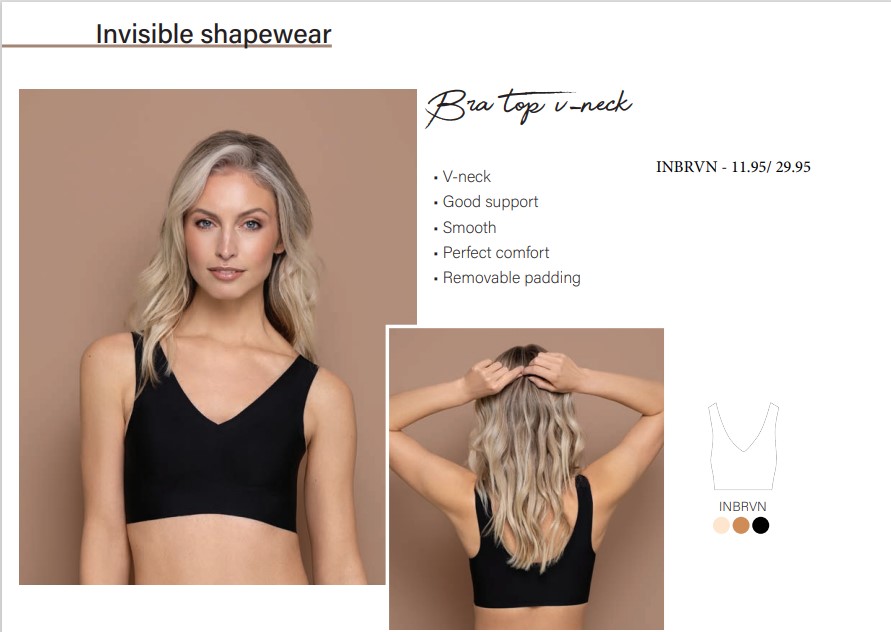This screenshot has width=891, height=632.
Task: Select the Perfect comfort bullet item
Action: point(492,252)
